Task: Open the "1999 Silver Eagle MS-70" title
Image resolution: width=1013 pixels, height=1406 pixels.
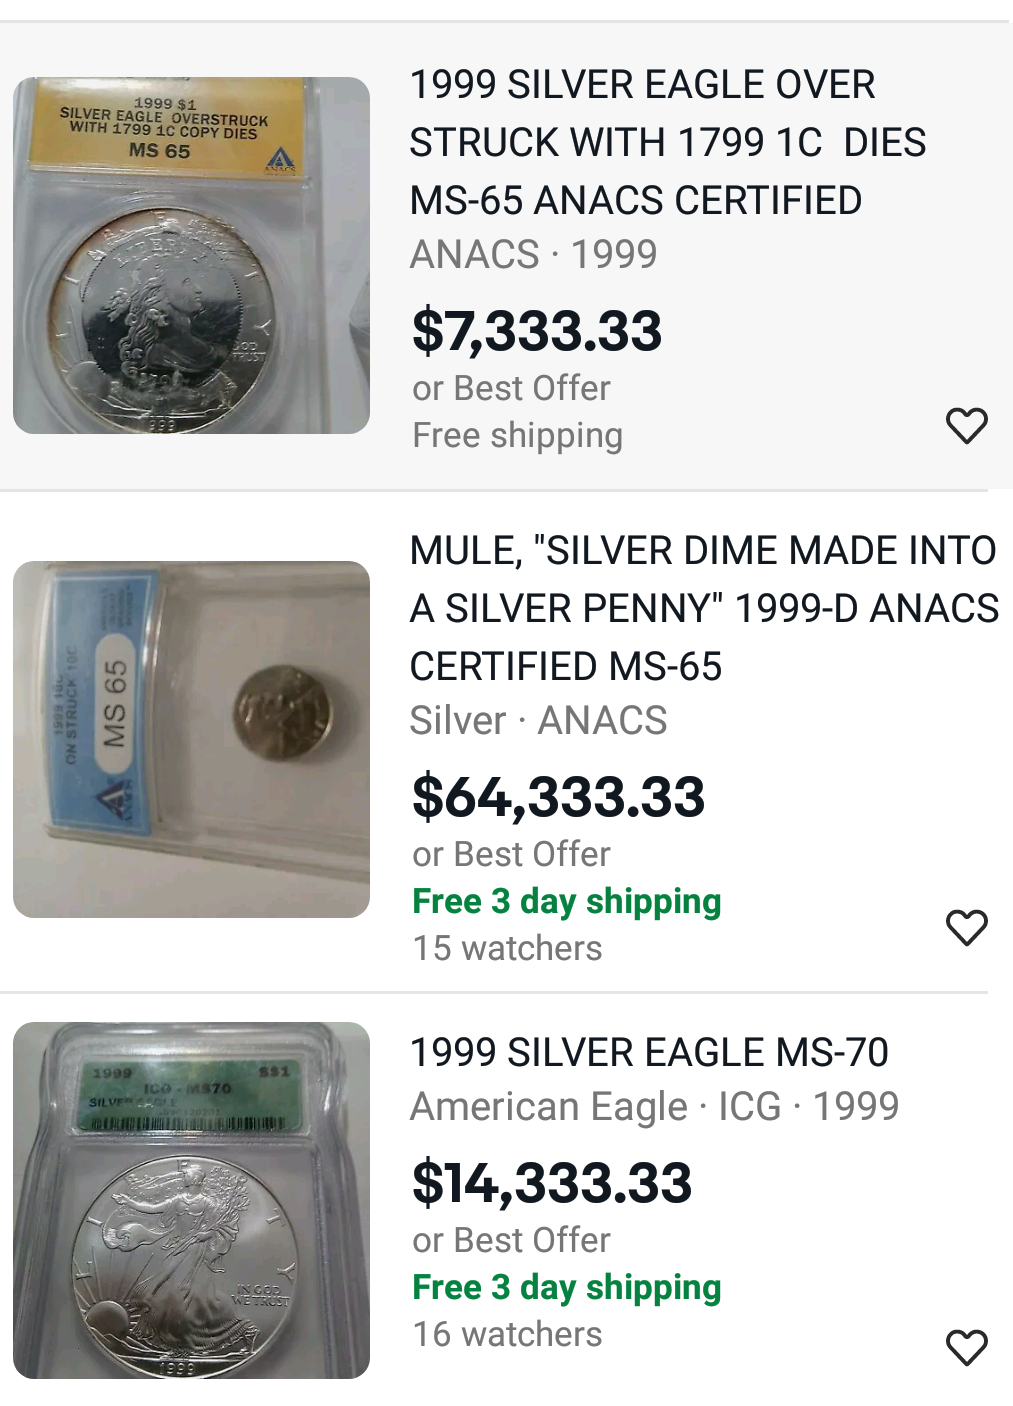Action: tap(649, 1052)
